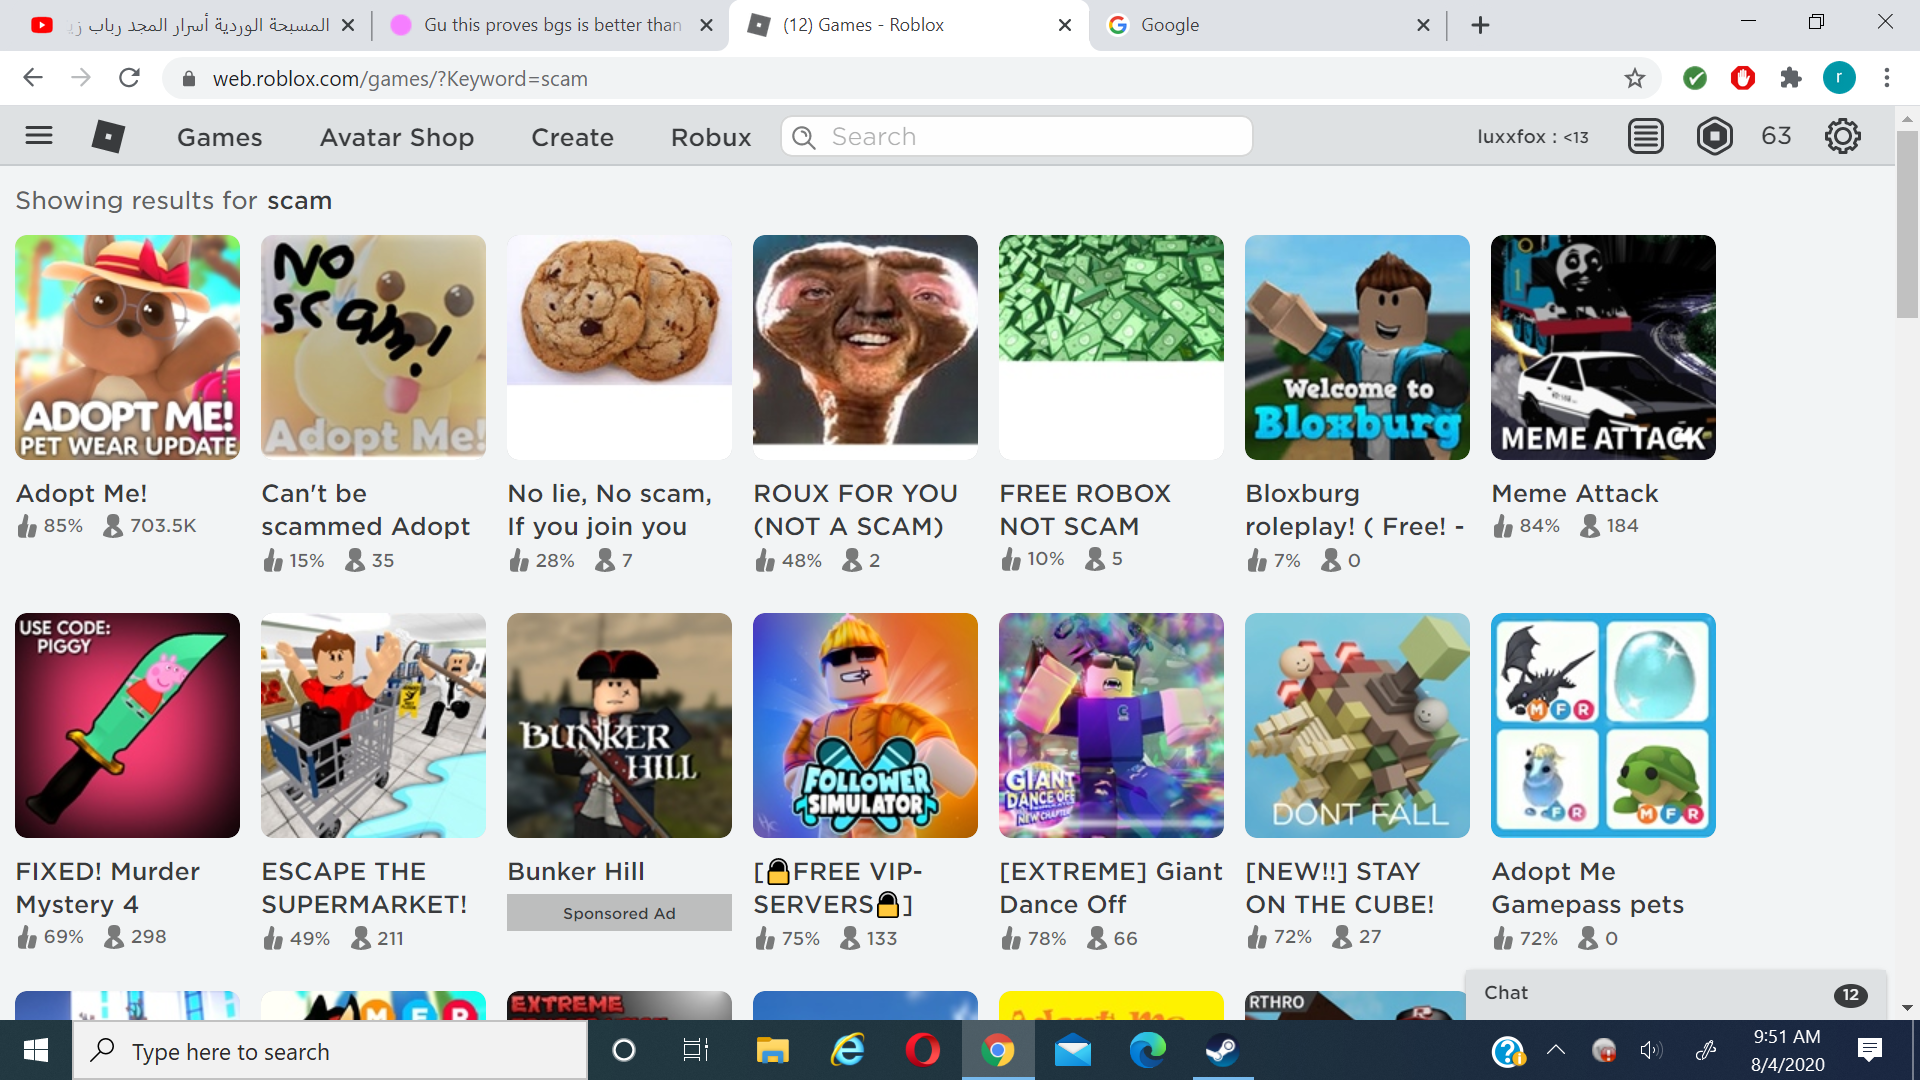1920x1080 pixels.
Task: Go to Roblox home via logo icon
Action: (x=108, y=136)
